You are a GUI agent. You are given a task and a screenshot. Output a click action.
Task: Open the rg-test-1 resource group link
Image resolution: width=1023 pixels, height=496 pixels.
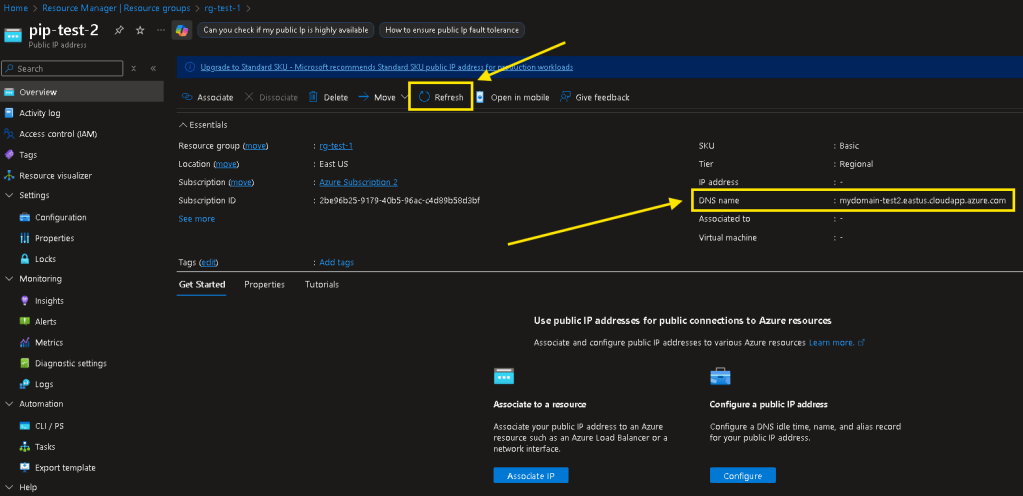tap(335, 146)
